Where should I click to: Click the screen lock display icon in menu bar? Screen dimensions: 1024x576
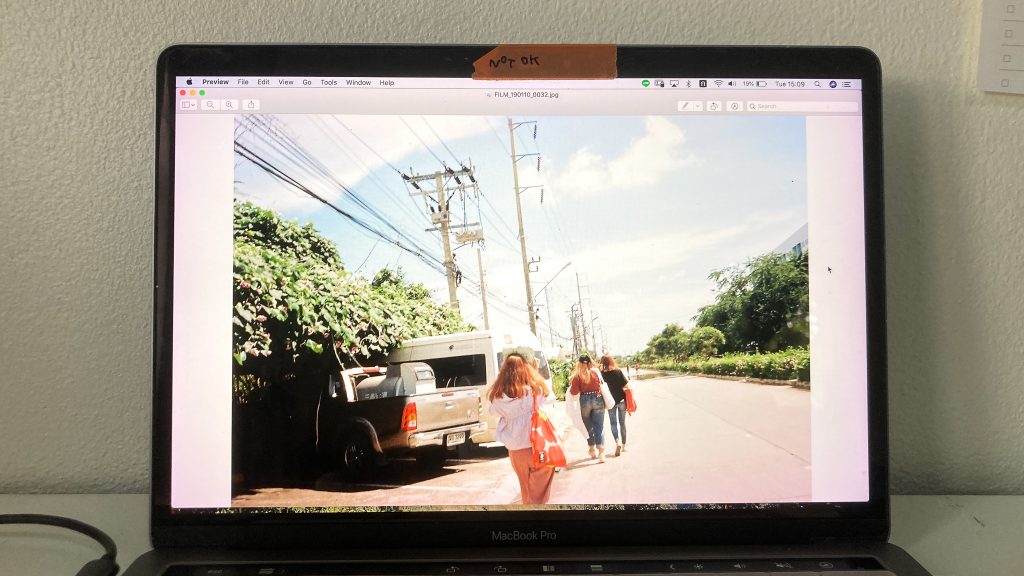[x=660, y=84]
